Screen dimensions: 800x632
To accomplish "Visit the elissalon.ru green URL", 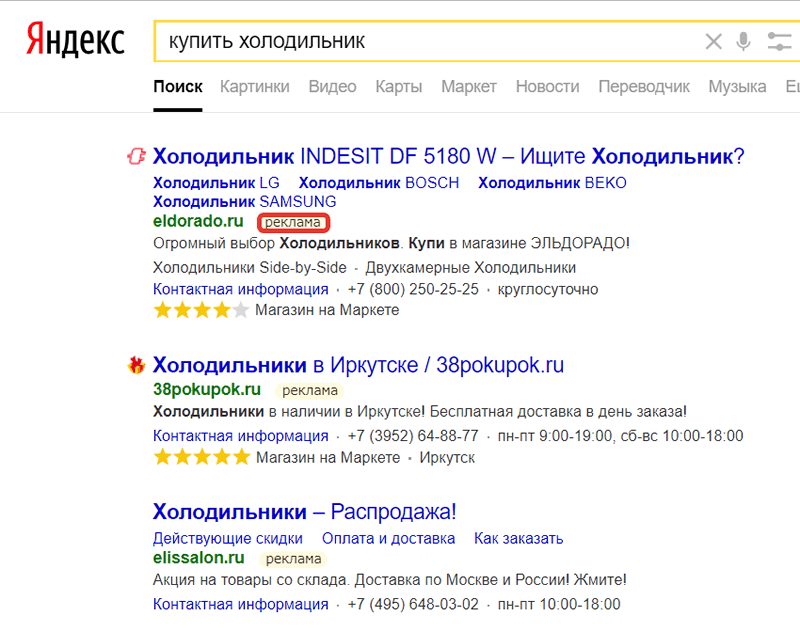I will [x=199, y=558].
